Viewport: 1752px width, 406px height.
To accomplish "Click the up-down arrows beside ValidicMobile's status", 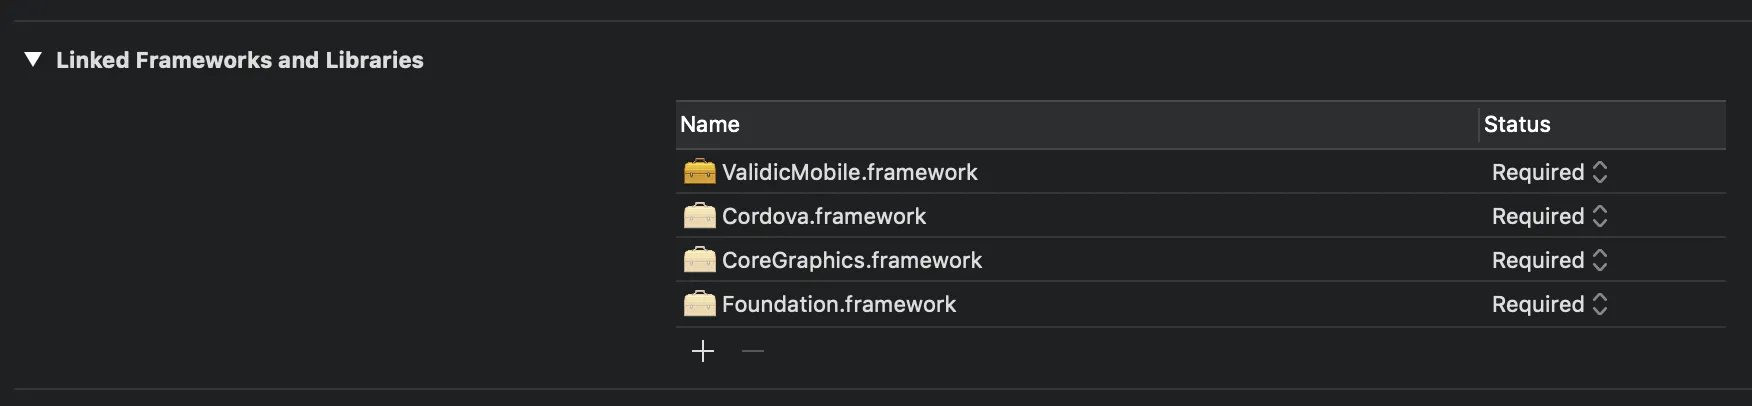I will (x=1600, y=172).
